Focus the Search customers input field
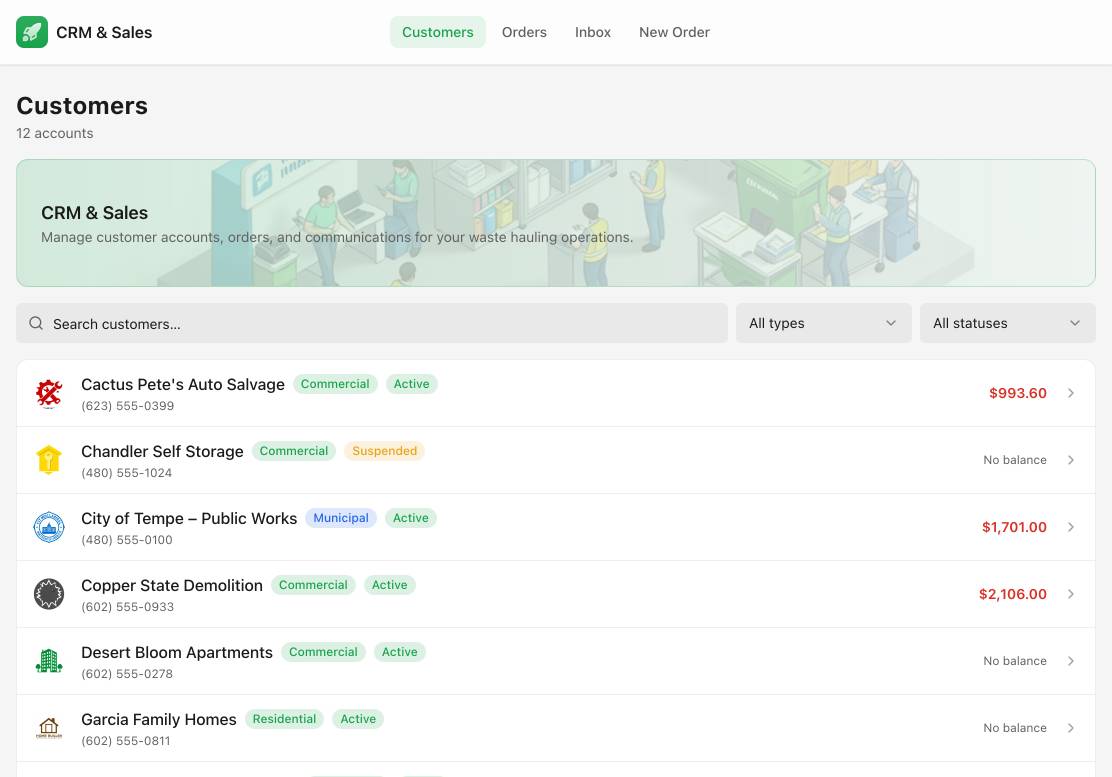This screenshot has width=1112, height=777. (372, 323)
